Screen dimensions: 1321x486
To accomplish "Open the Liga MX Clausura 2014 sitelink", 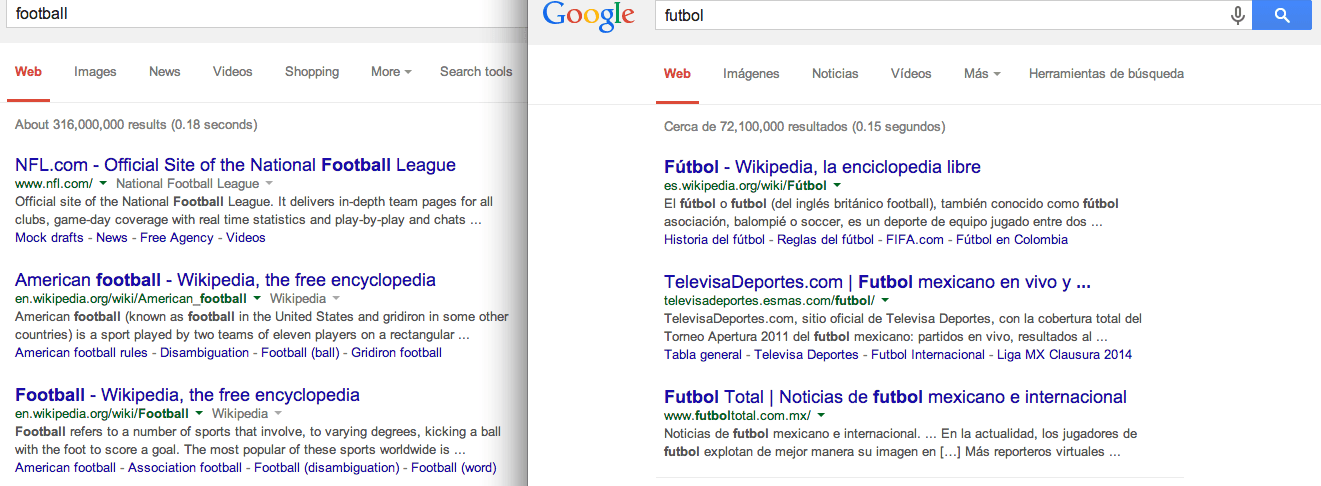I will coord(1065,355).
